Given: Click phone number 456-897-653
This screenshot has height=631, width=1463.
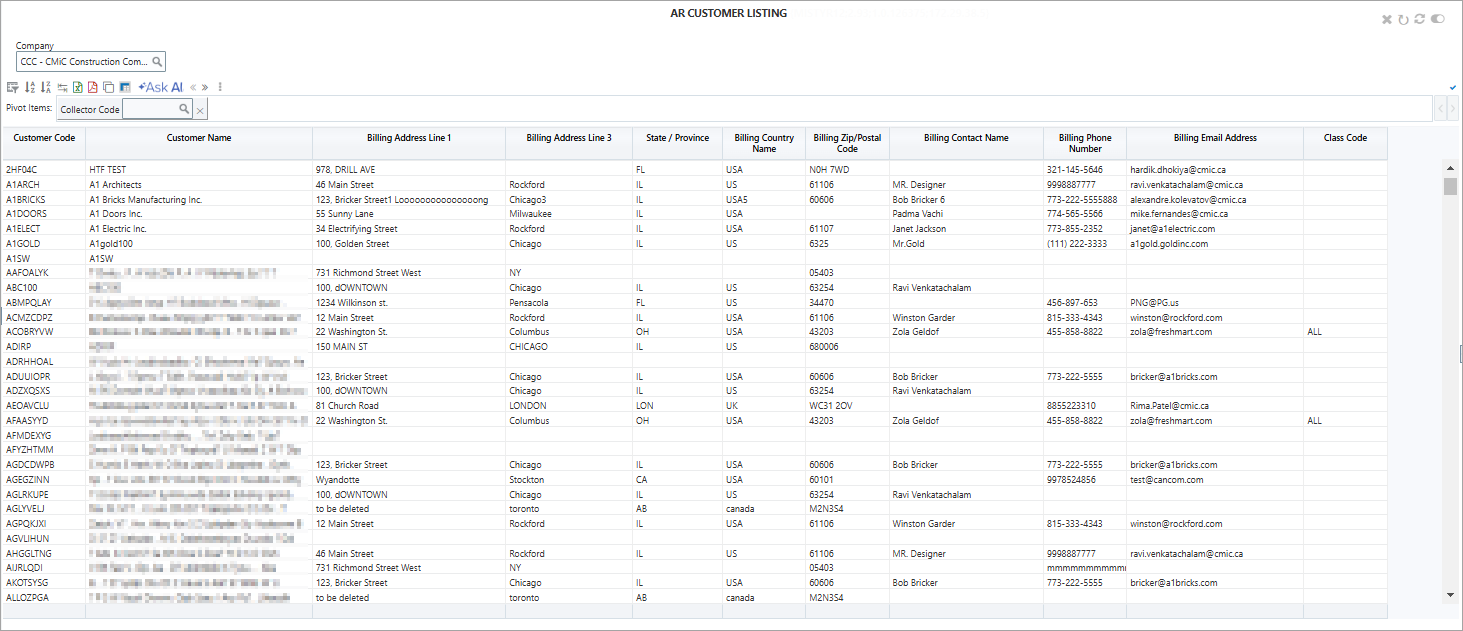Looking at the screenshot, I should click(x=1072, y=302).
